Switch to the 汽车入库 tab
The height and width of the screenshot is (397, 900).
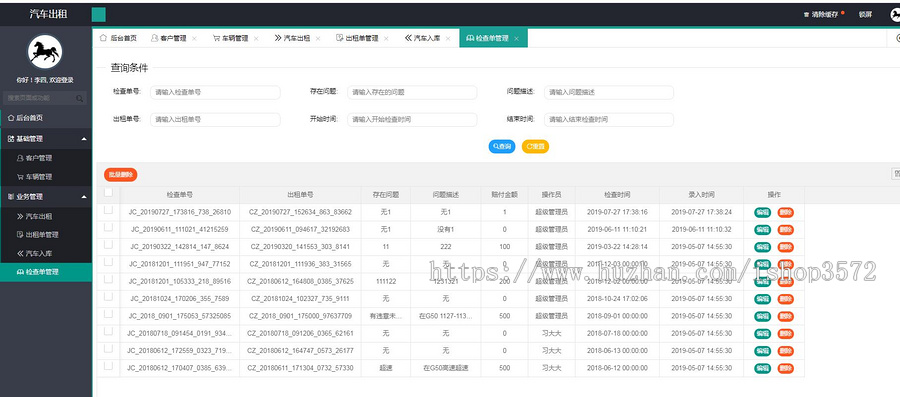[x=422, y=38]
